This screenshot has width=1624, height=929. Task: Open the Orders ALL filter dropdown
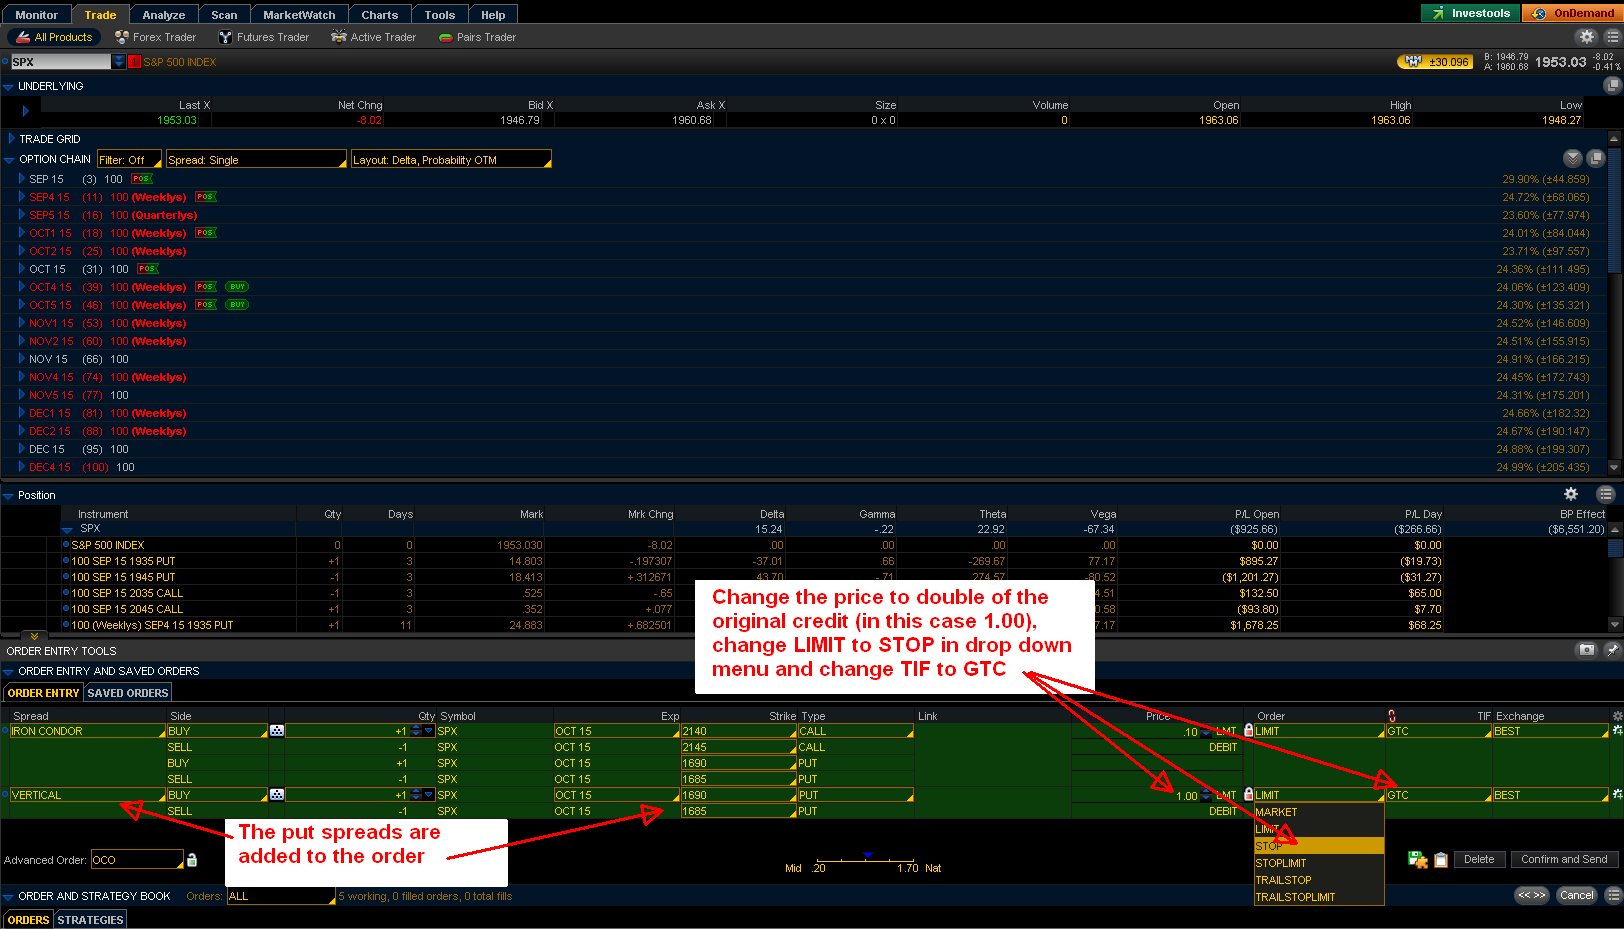click(x=281, y=896)
